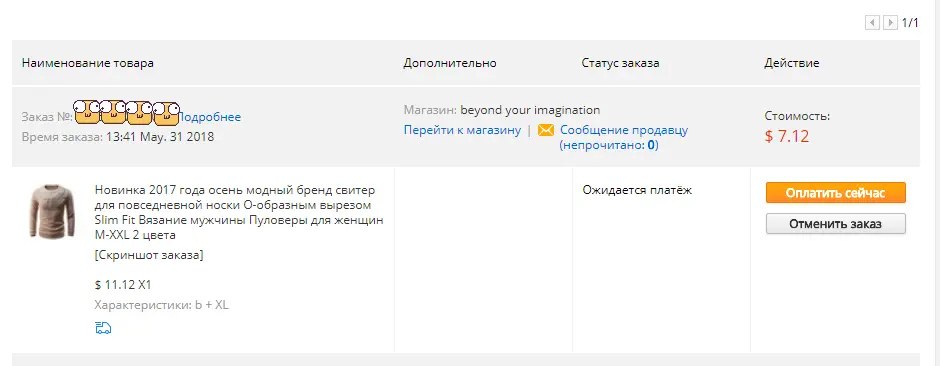Screen dimensions: 940x366
Task: Click the Статус заказа column header
Action: coord(620,63)
